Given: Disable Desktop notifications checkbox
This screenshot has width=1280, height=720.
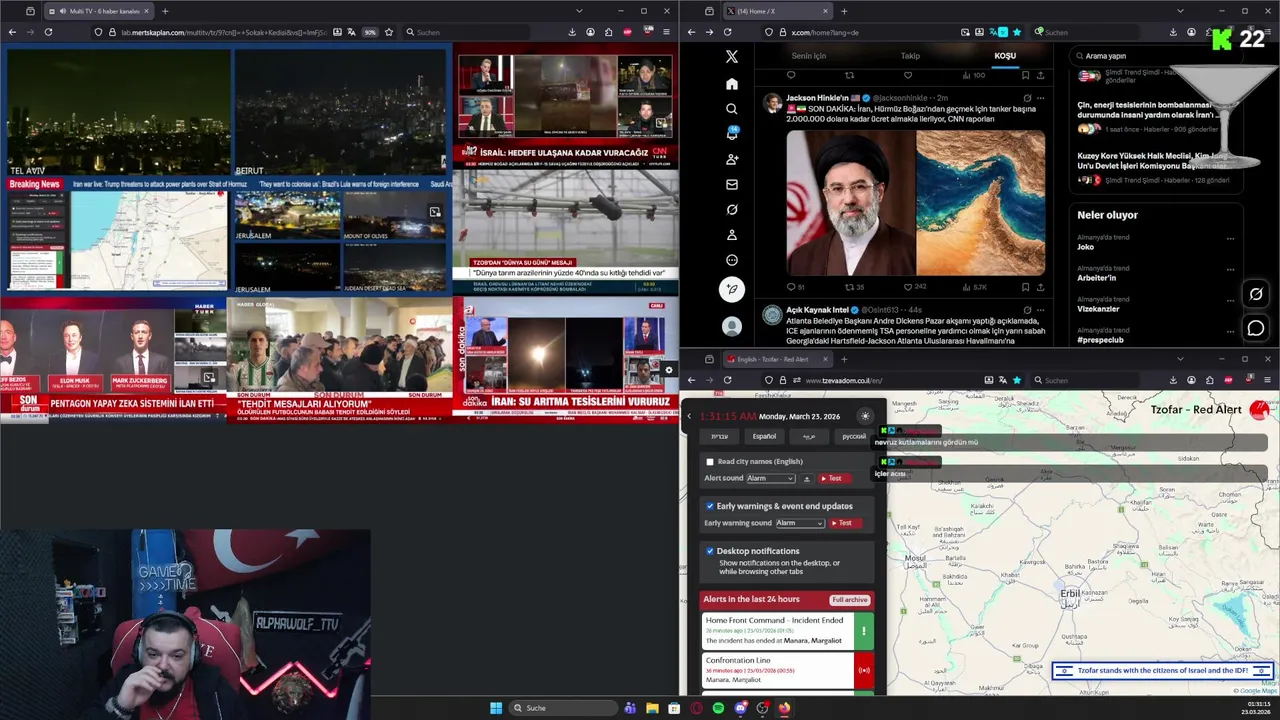Looking at the screenshot, I should (710, 551).
